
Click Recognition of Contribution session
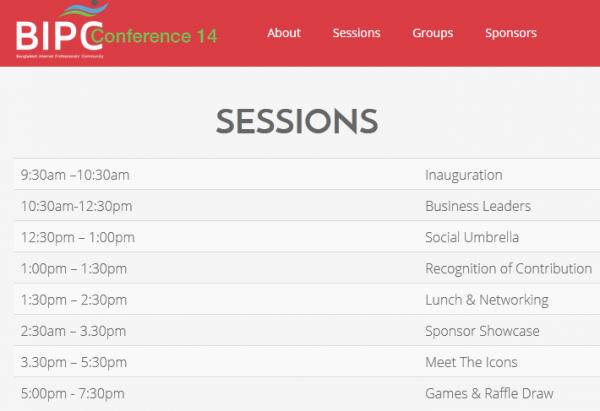[508, 268]
